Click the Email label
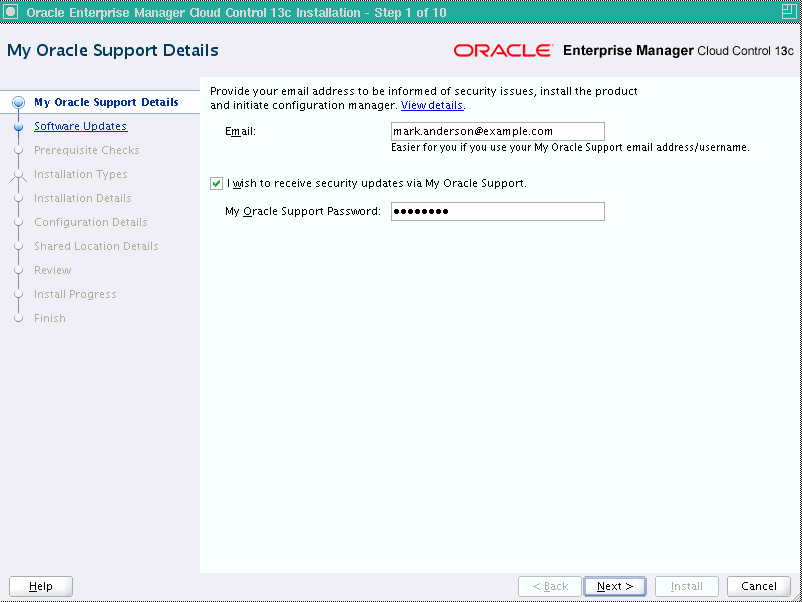 coord(240,131)
